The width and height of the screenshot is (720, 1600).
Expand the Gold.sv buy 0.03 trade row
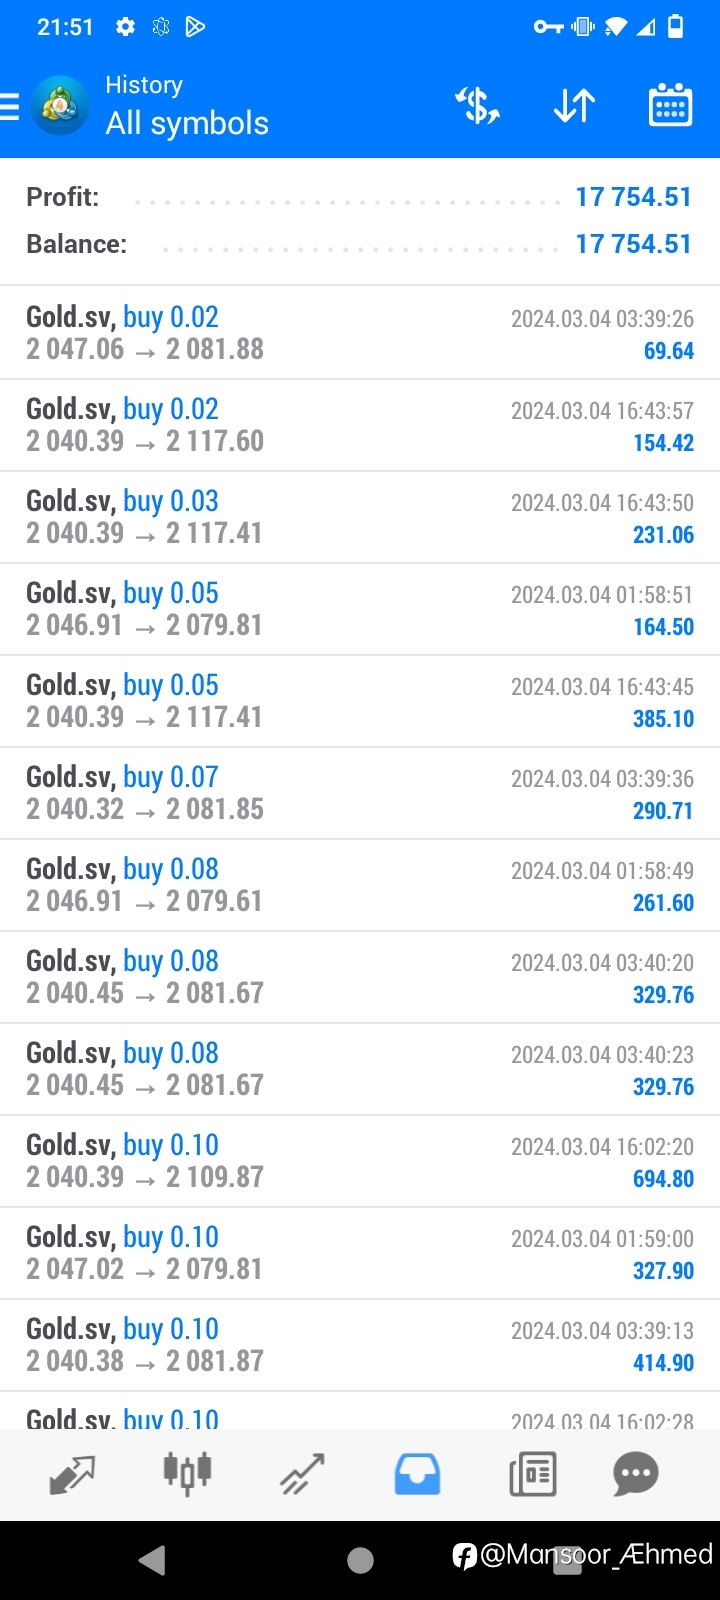click(x=360, y=517)
